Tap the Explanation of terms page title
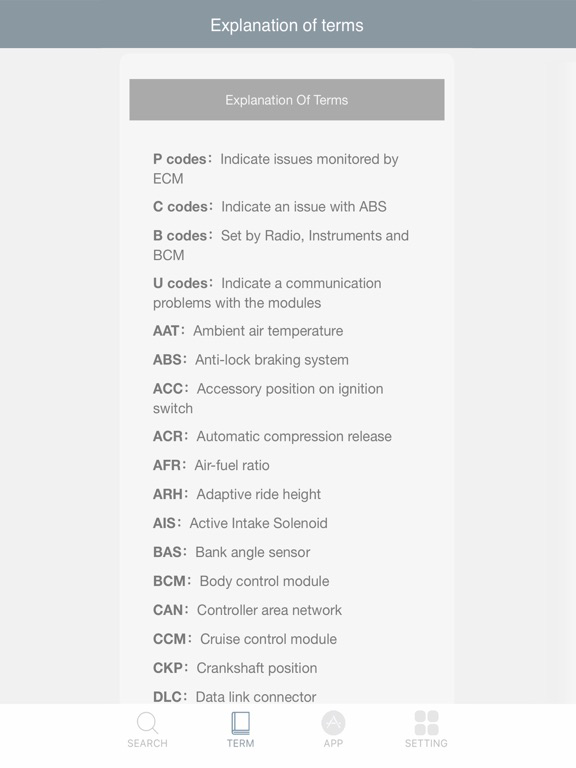The image size is (576, 768). point(287,25)
